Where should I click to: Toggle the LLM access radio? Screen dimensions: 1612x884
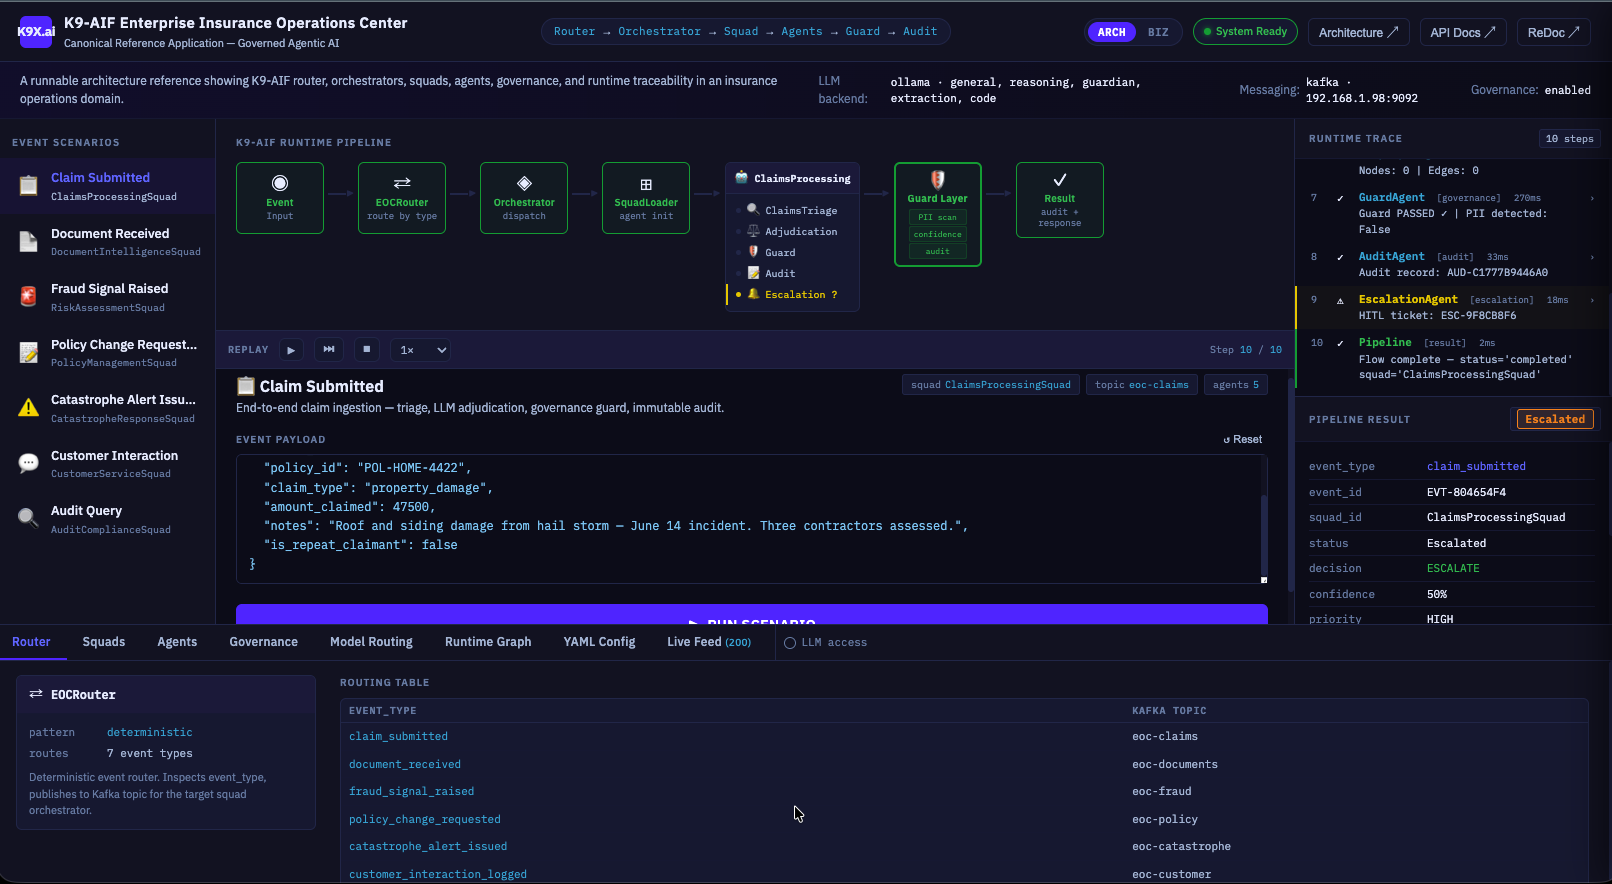tap(790, 643)
